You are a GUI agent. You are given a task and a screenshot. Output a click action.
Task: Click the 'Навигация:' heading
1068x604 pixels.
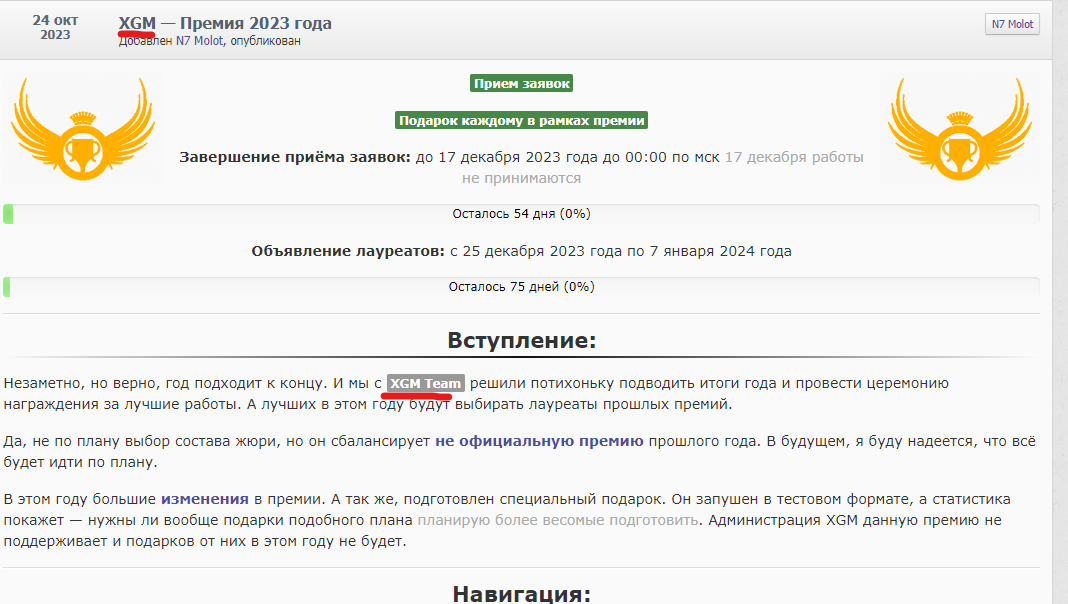(x=521, y=593)
